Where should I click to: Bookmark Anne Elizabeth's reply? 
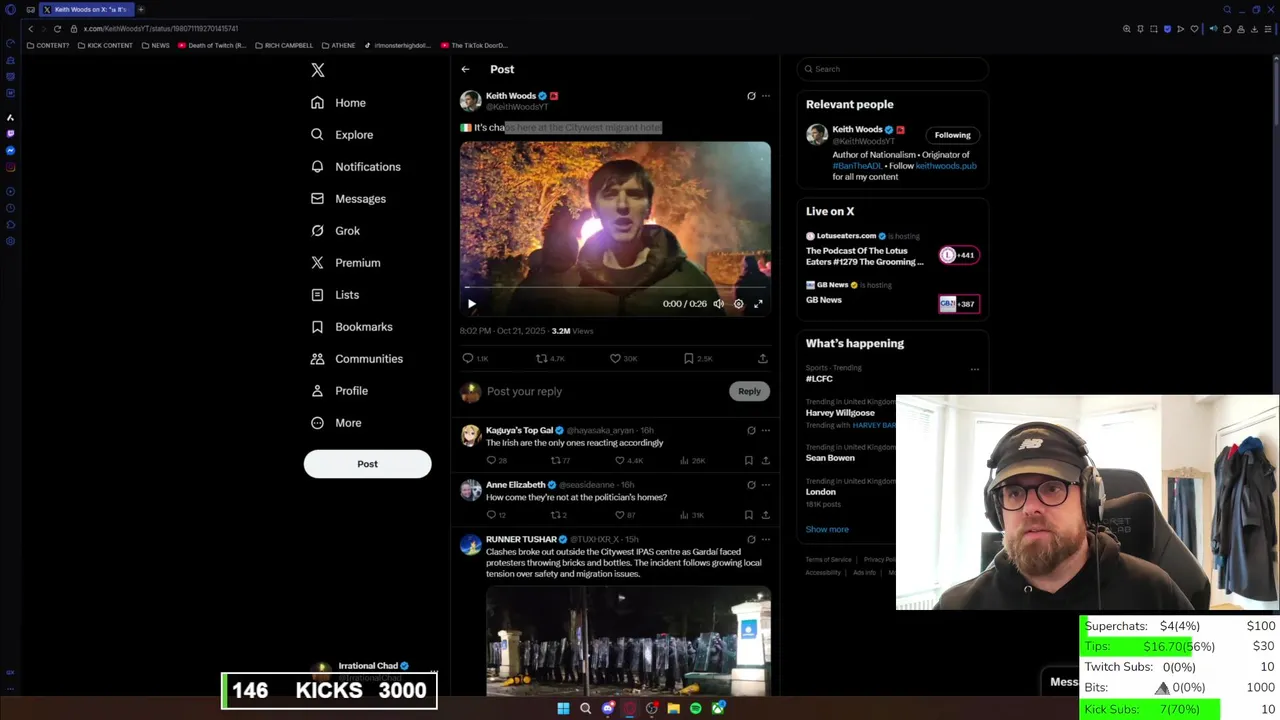[x=748, y=515]
